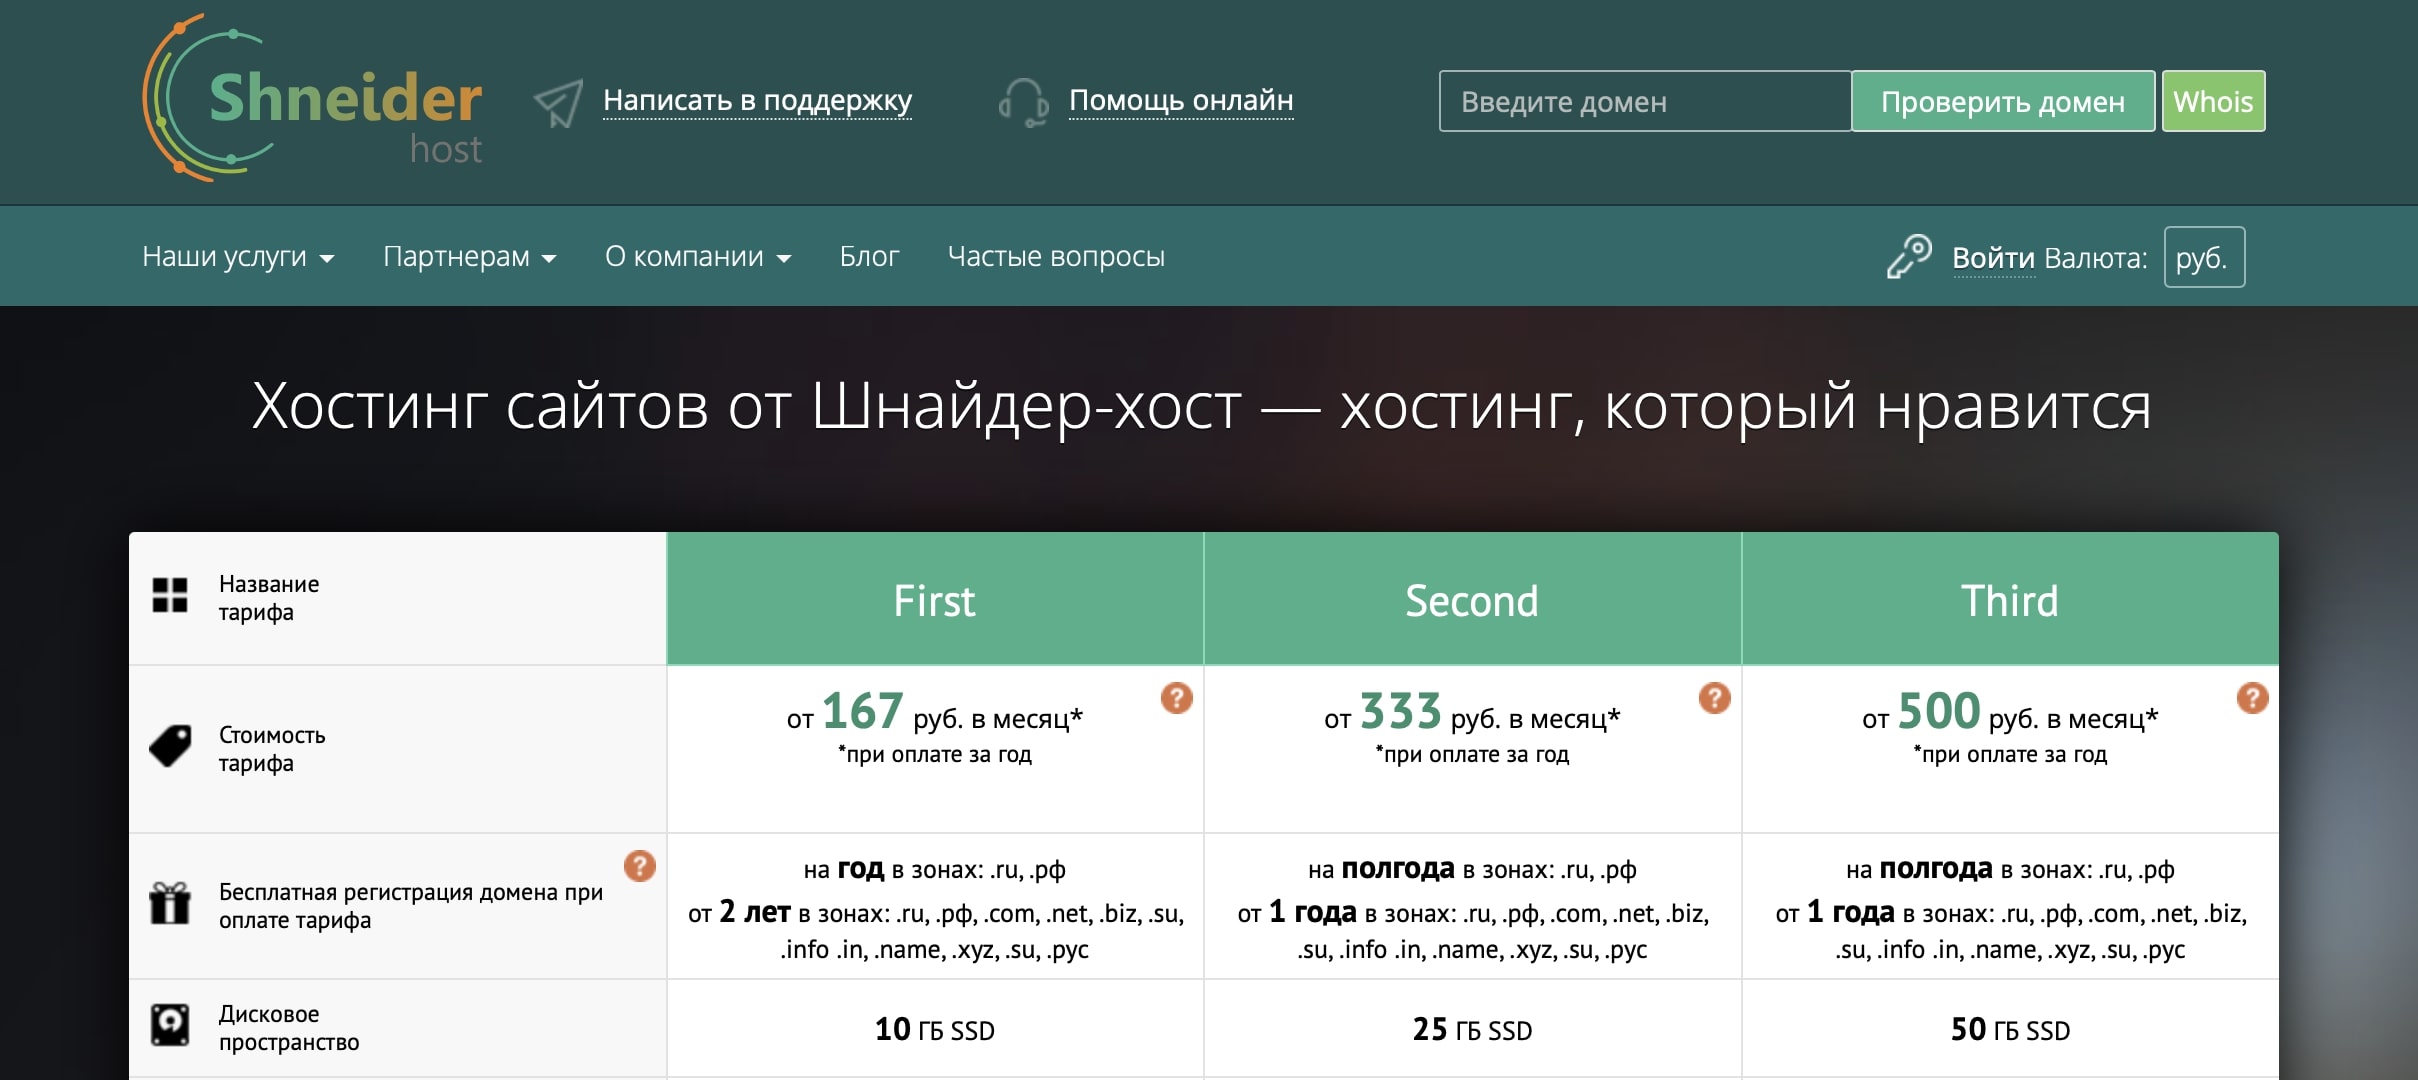2418x1080 pixels.
Task: Click the key login icon
Action: pos(1909,256)
